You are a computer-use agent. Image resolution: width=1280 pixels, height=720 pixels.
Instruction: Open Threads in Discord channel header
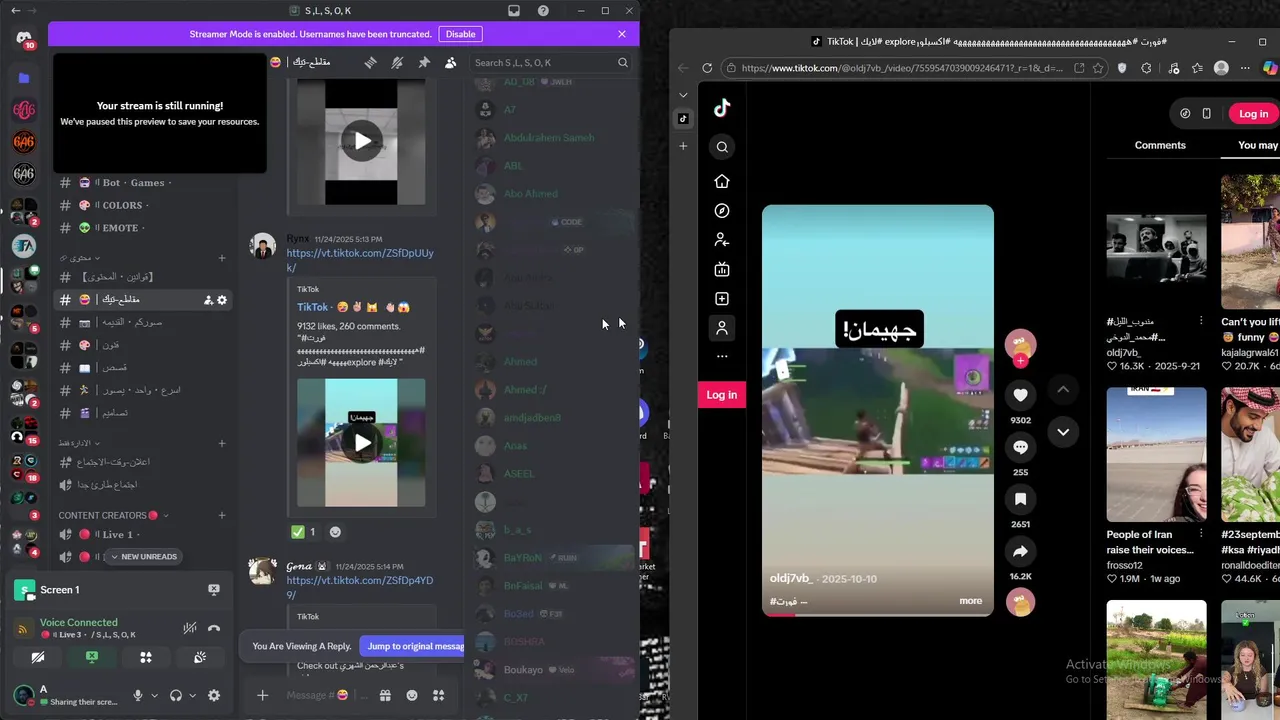pyautogui.click(x=370, y=62)
